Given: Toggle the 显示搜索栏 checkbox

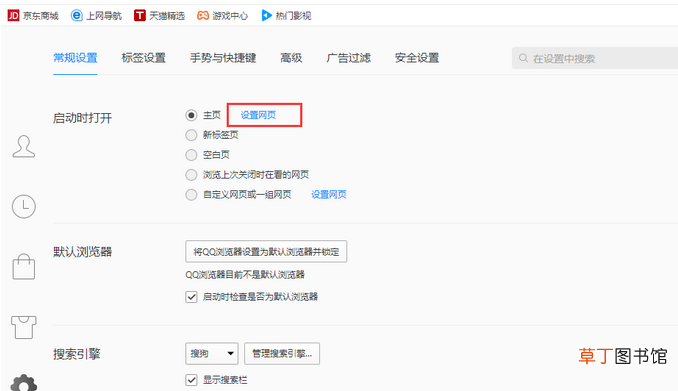Looking at the screenshot, I should point(191,380).
